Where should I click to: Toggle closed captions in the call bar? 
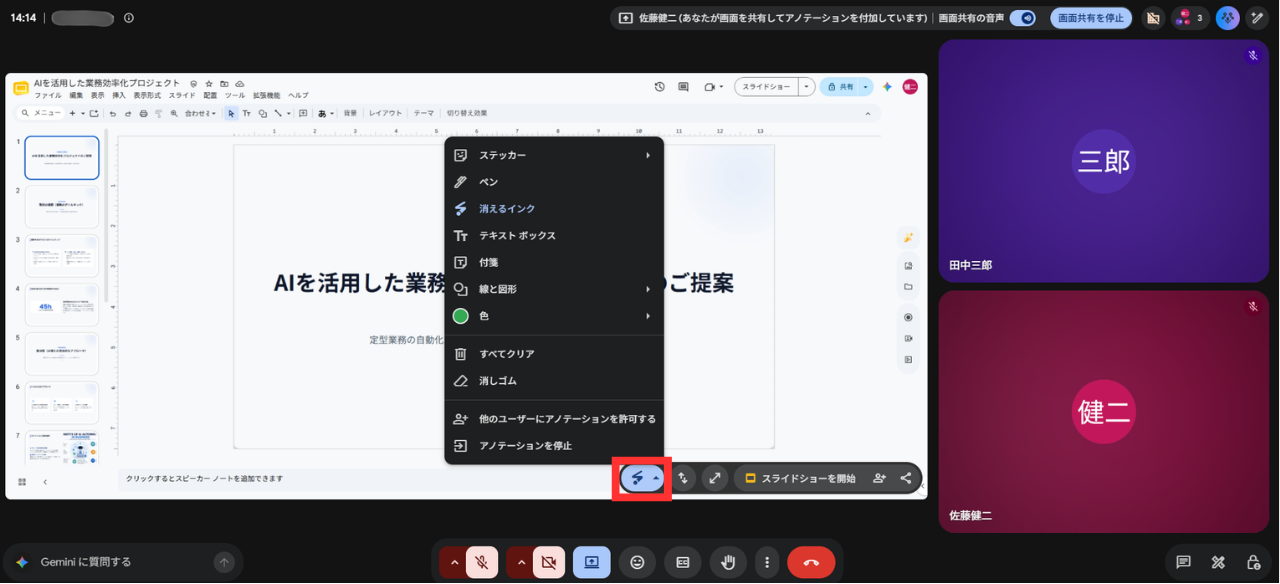[x=683, y=563]
